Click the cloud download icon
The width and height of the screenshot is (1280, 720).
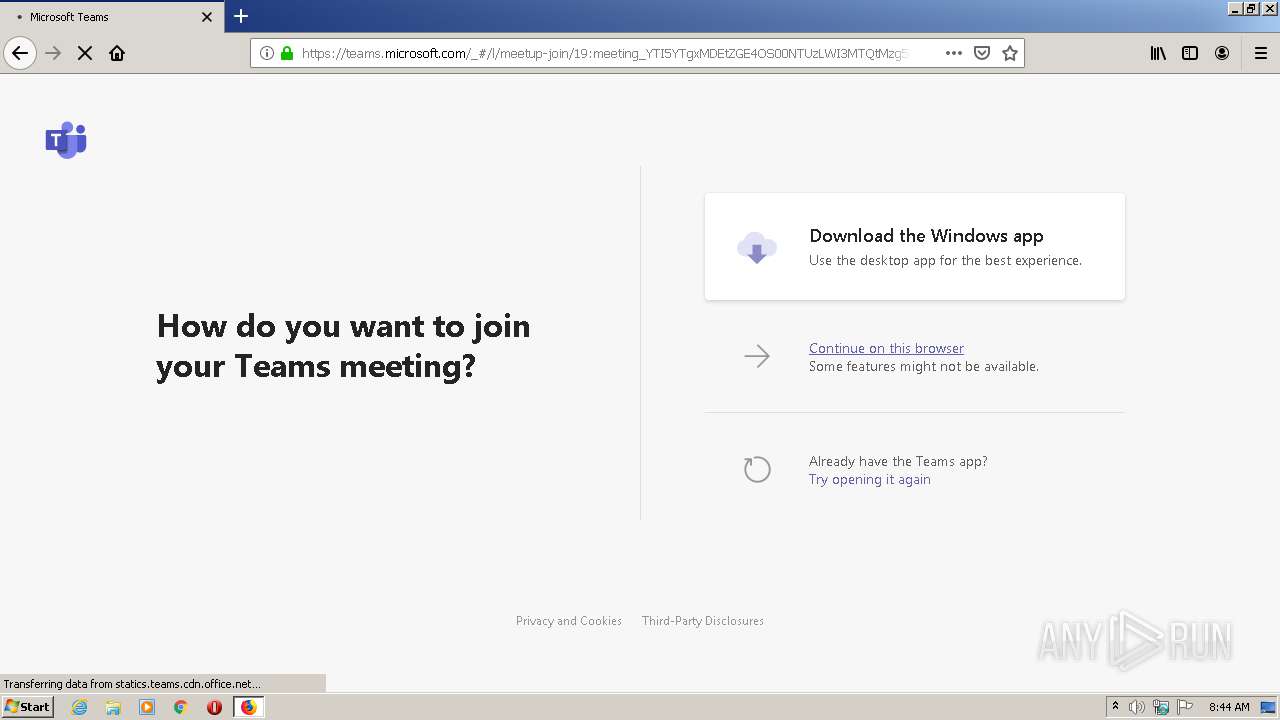(x=757, y=247)
